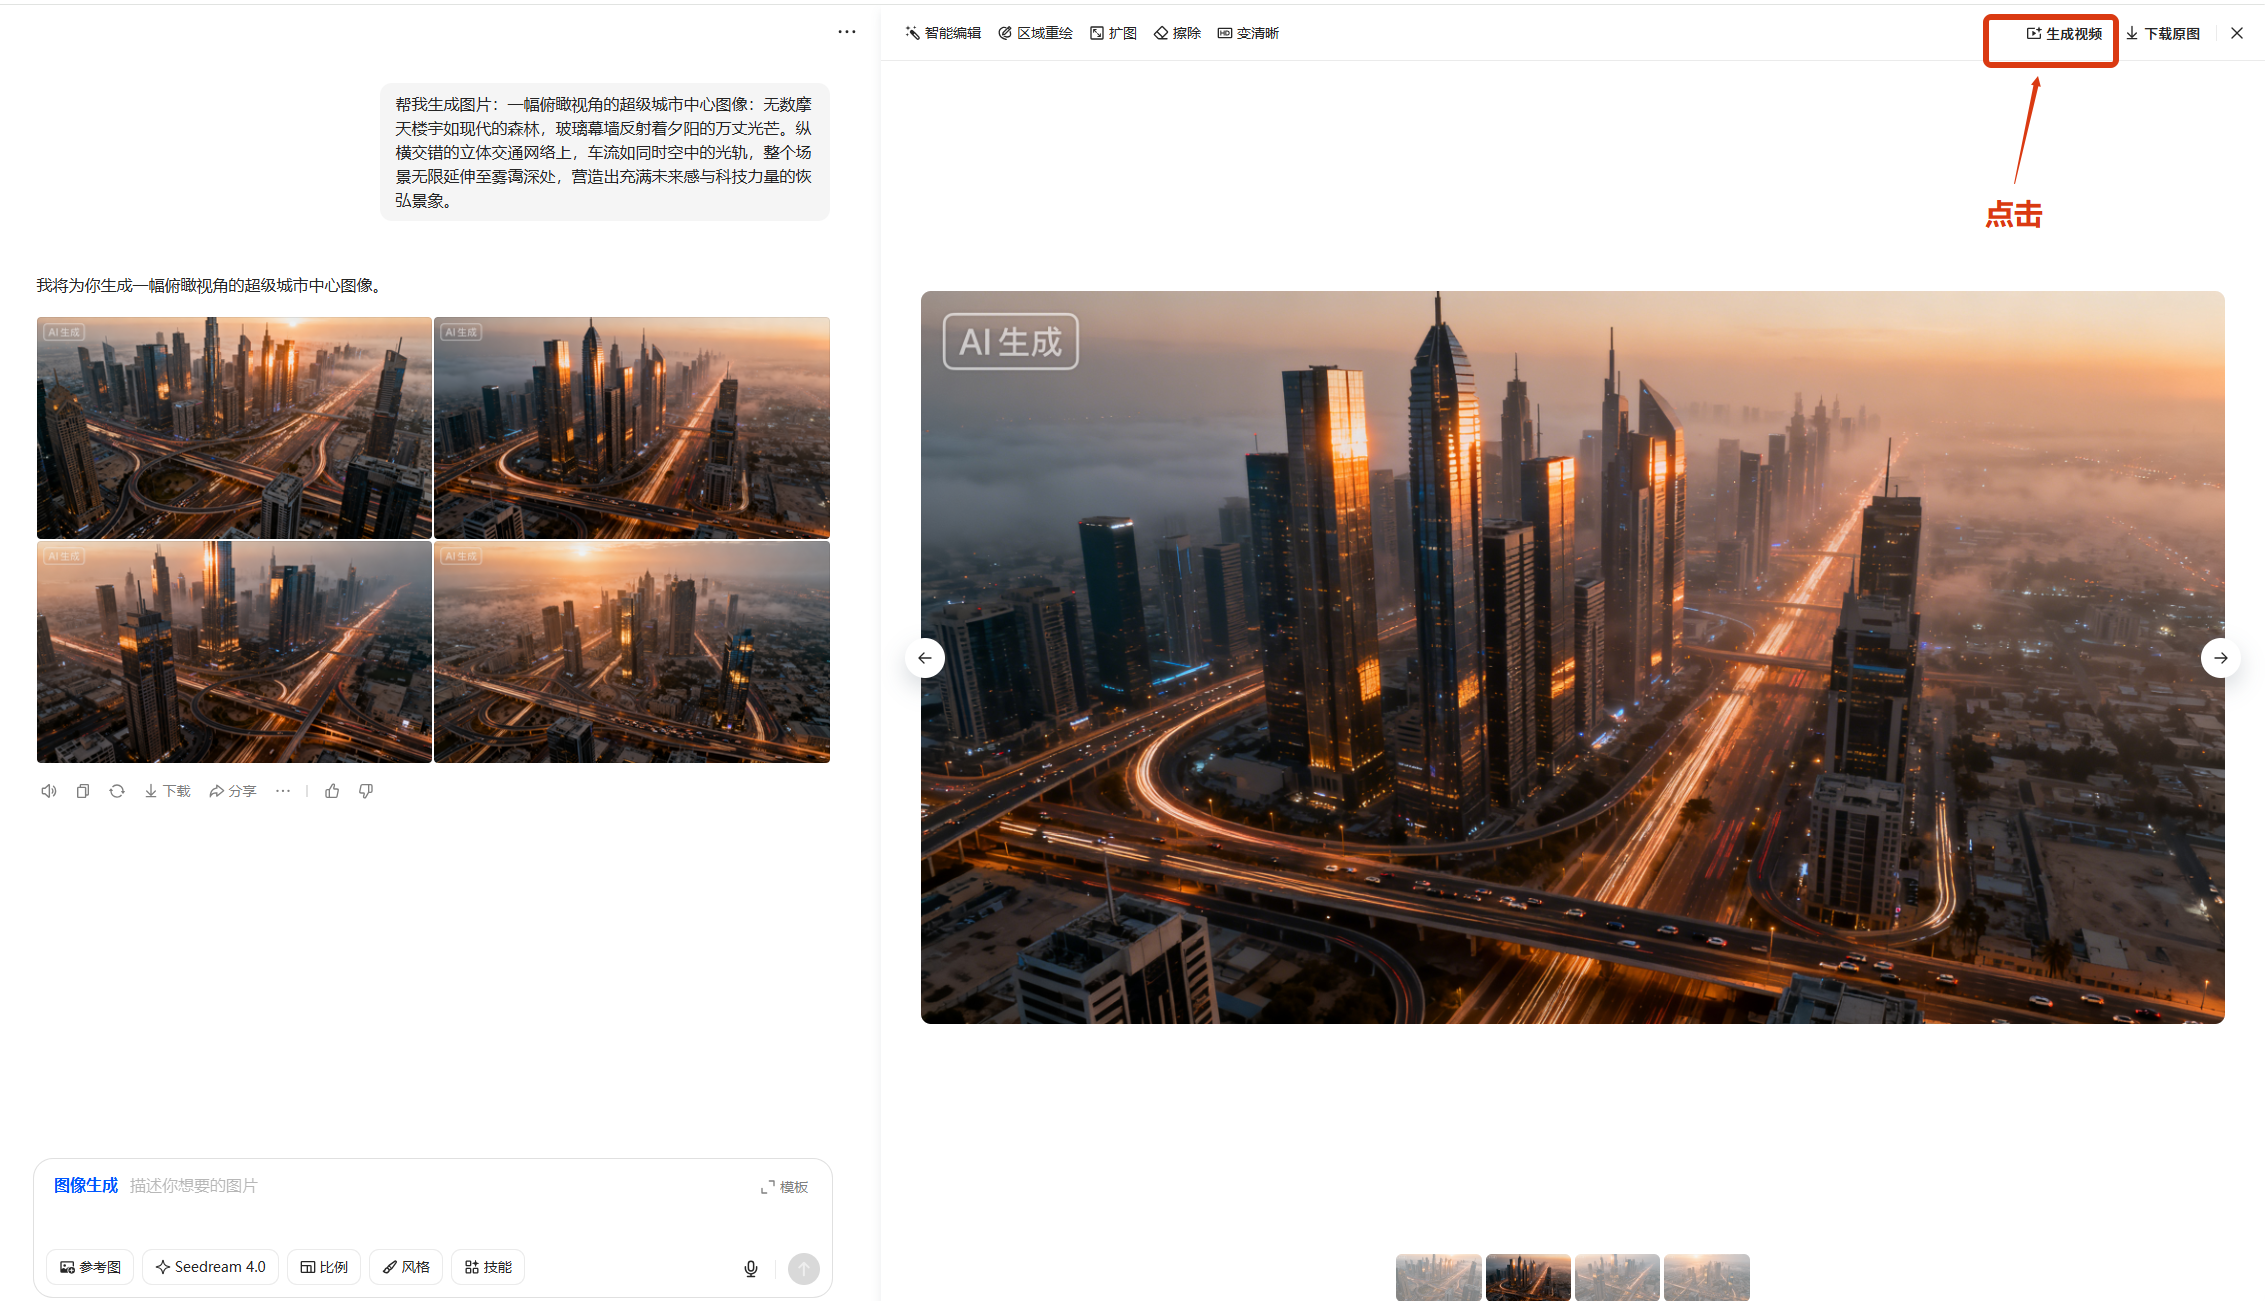
Task: Click the regenerate refresh icon
Action: 117,791
